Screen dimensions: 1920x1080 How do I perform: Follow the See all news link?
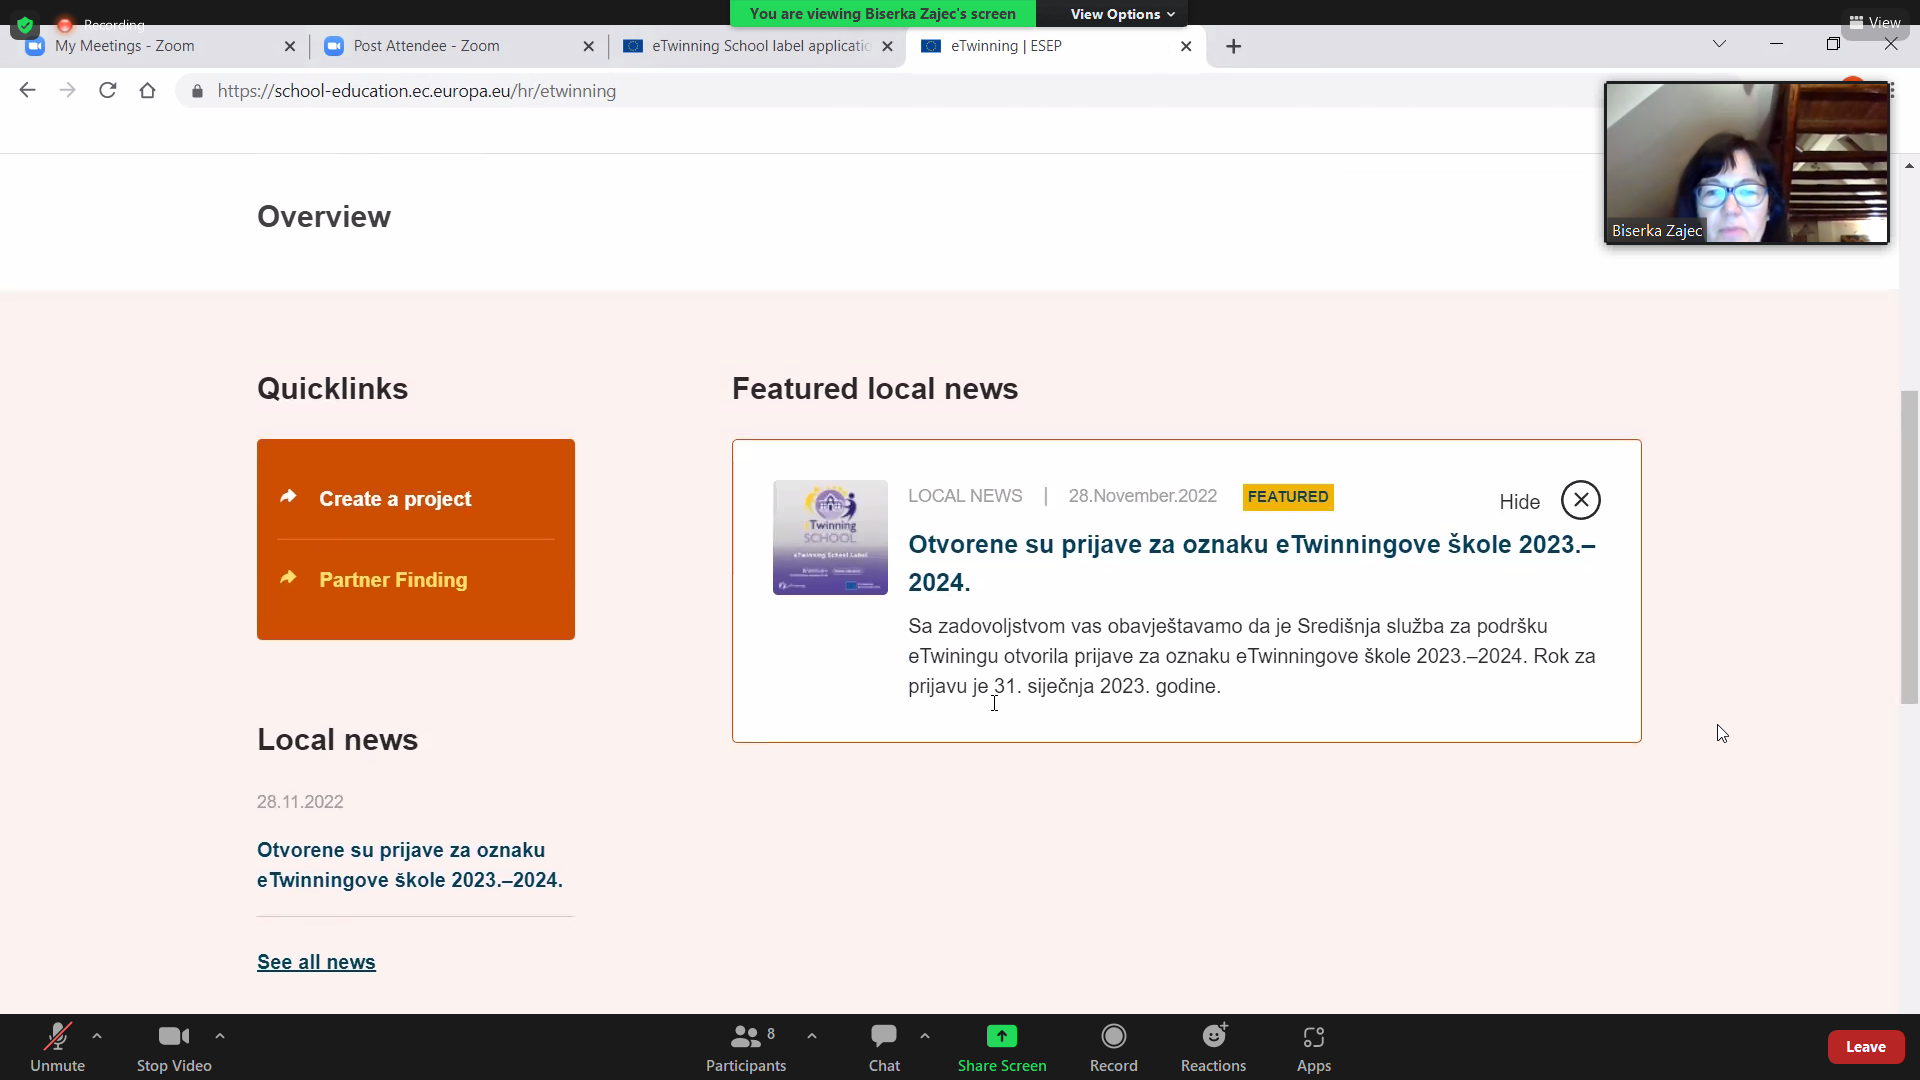click(316, 962)
